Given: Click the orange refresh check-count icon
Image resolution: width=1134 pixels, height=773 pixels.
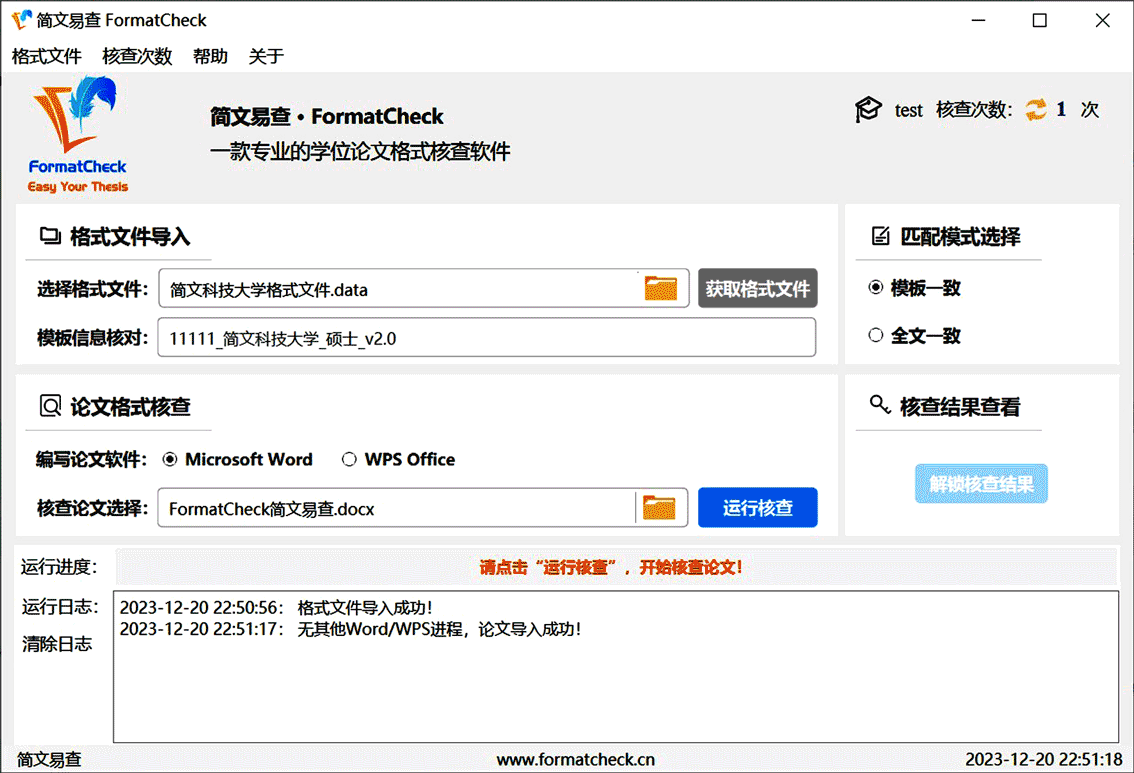Looking at the screenshot, I should [x=1036, y=109].
